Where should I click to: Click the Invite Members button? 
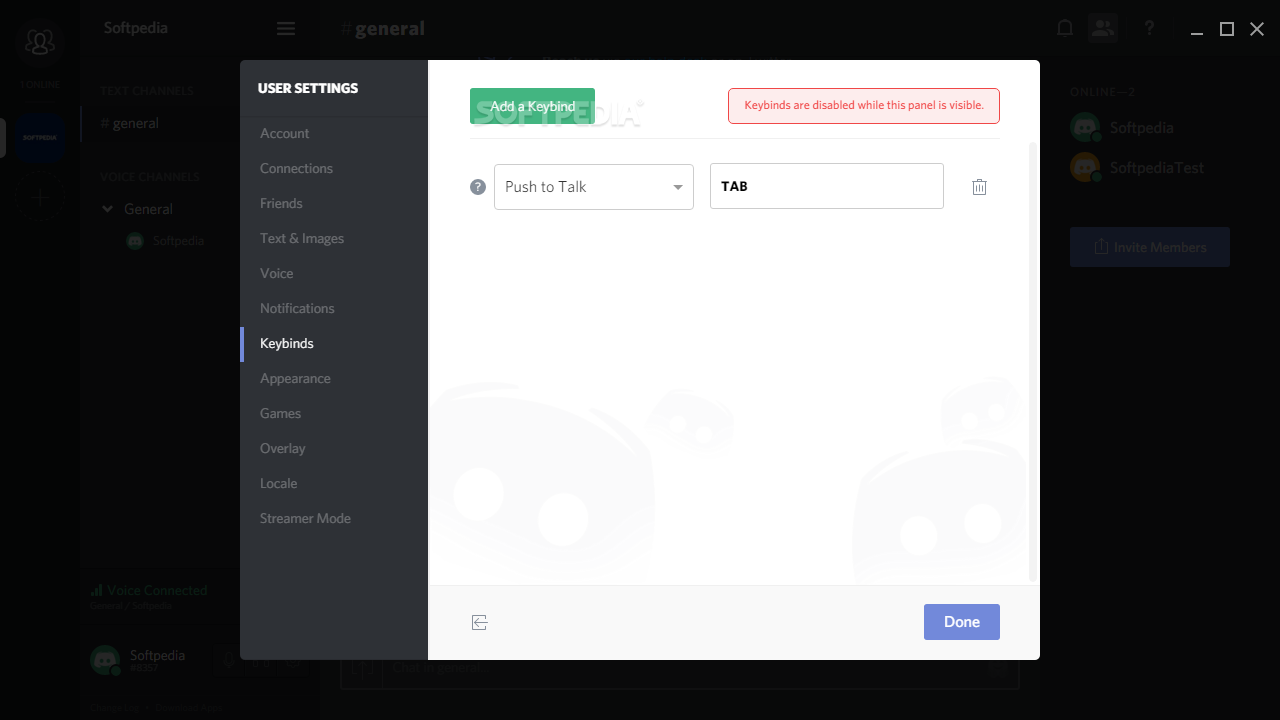pyautogui.click(x=1150, y=247)
